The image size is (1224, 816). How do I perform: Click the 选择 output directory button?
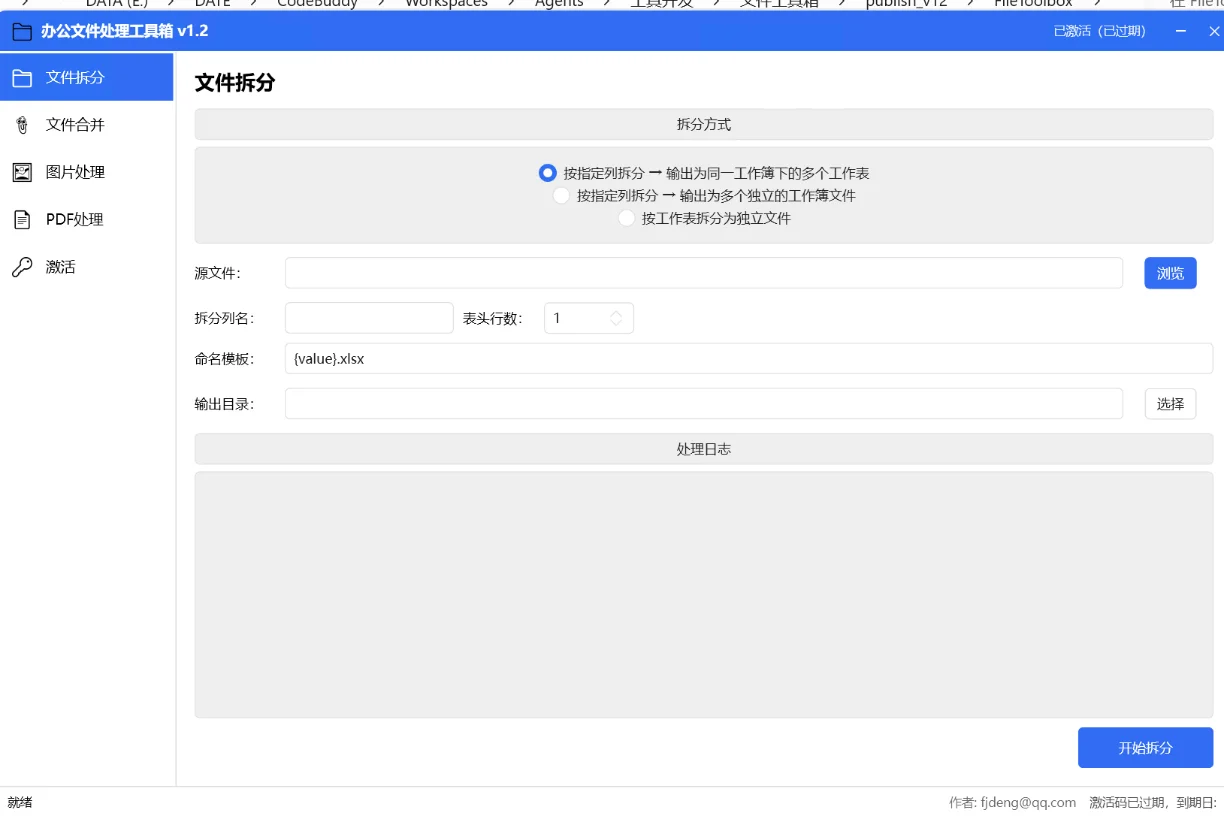coord(1170,403)
